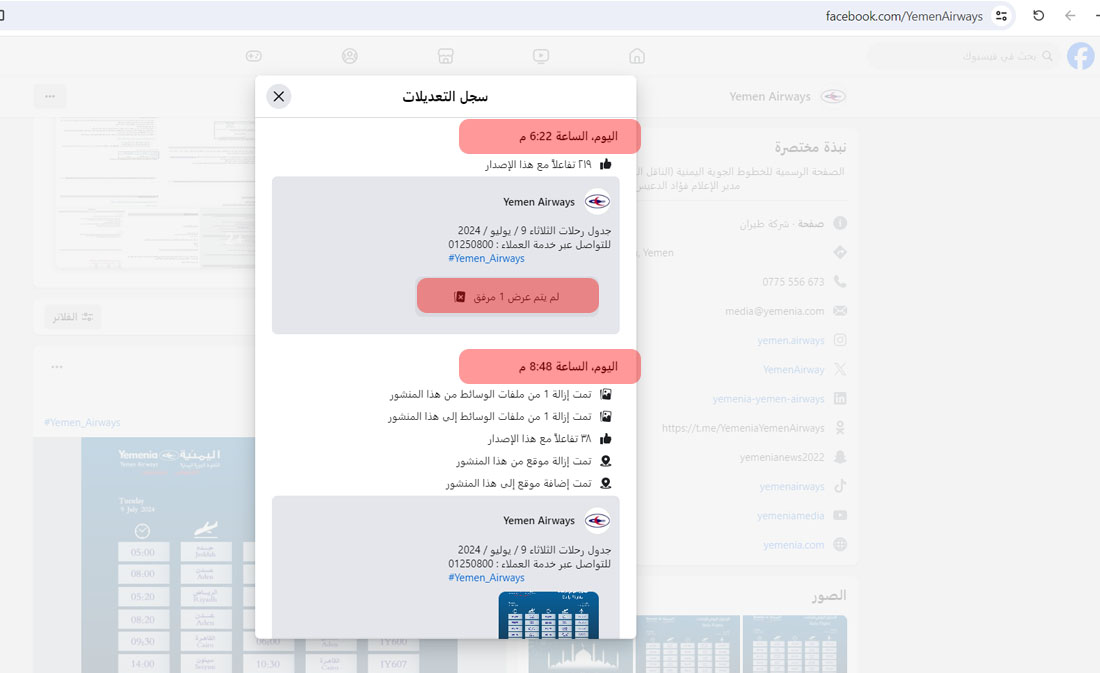This screenshot has height=673, width=1100.
Task: Open the photos section heading
Action: point(829,596)
